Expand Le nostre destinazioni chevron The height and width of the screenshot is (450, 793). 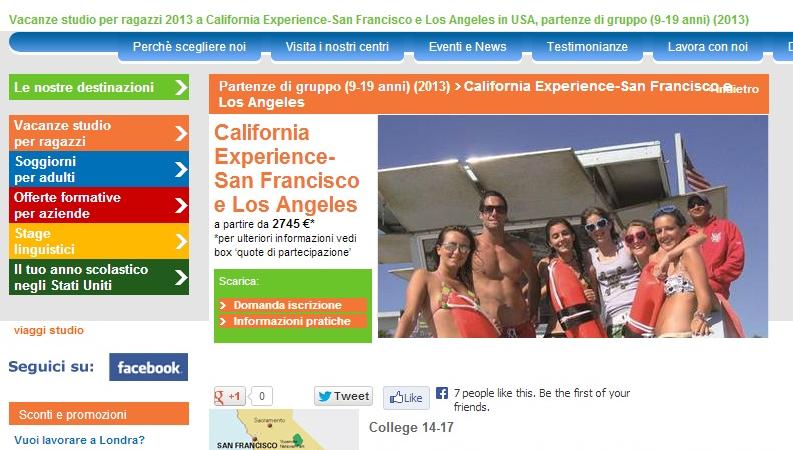[x=181, y=87]
